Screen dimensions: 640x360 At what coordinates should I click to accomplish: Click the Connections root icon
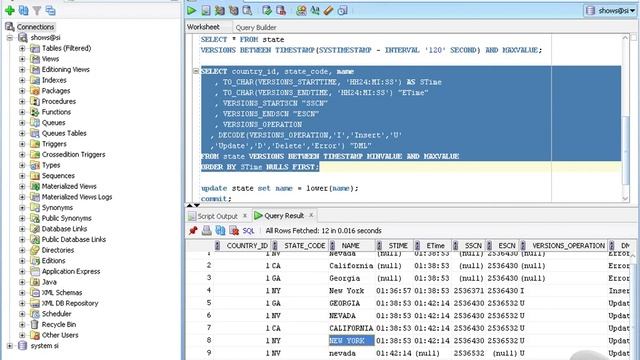pos(10,27)
